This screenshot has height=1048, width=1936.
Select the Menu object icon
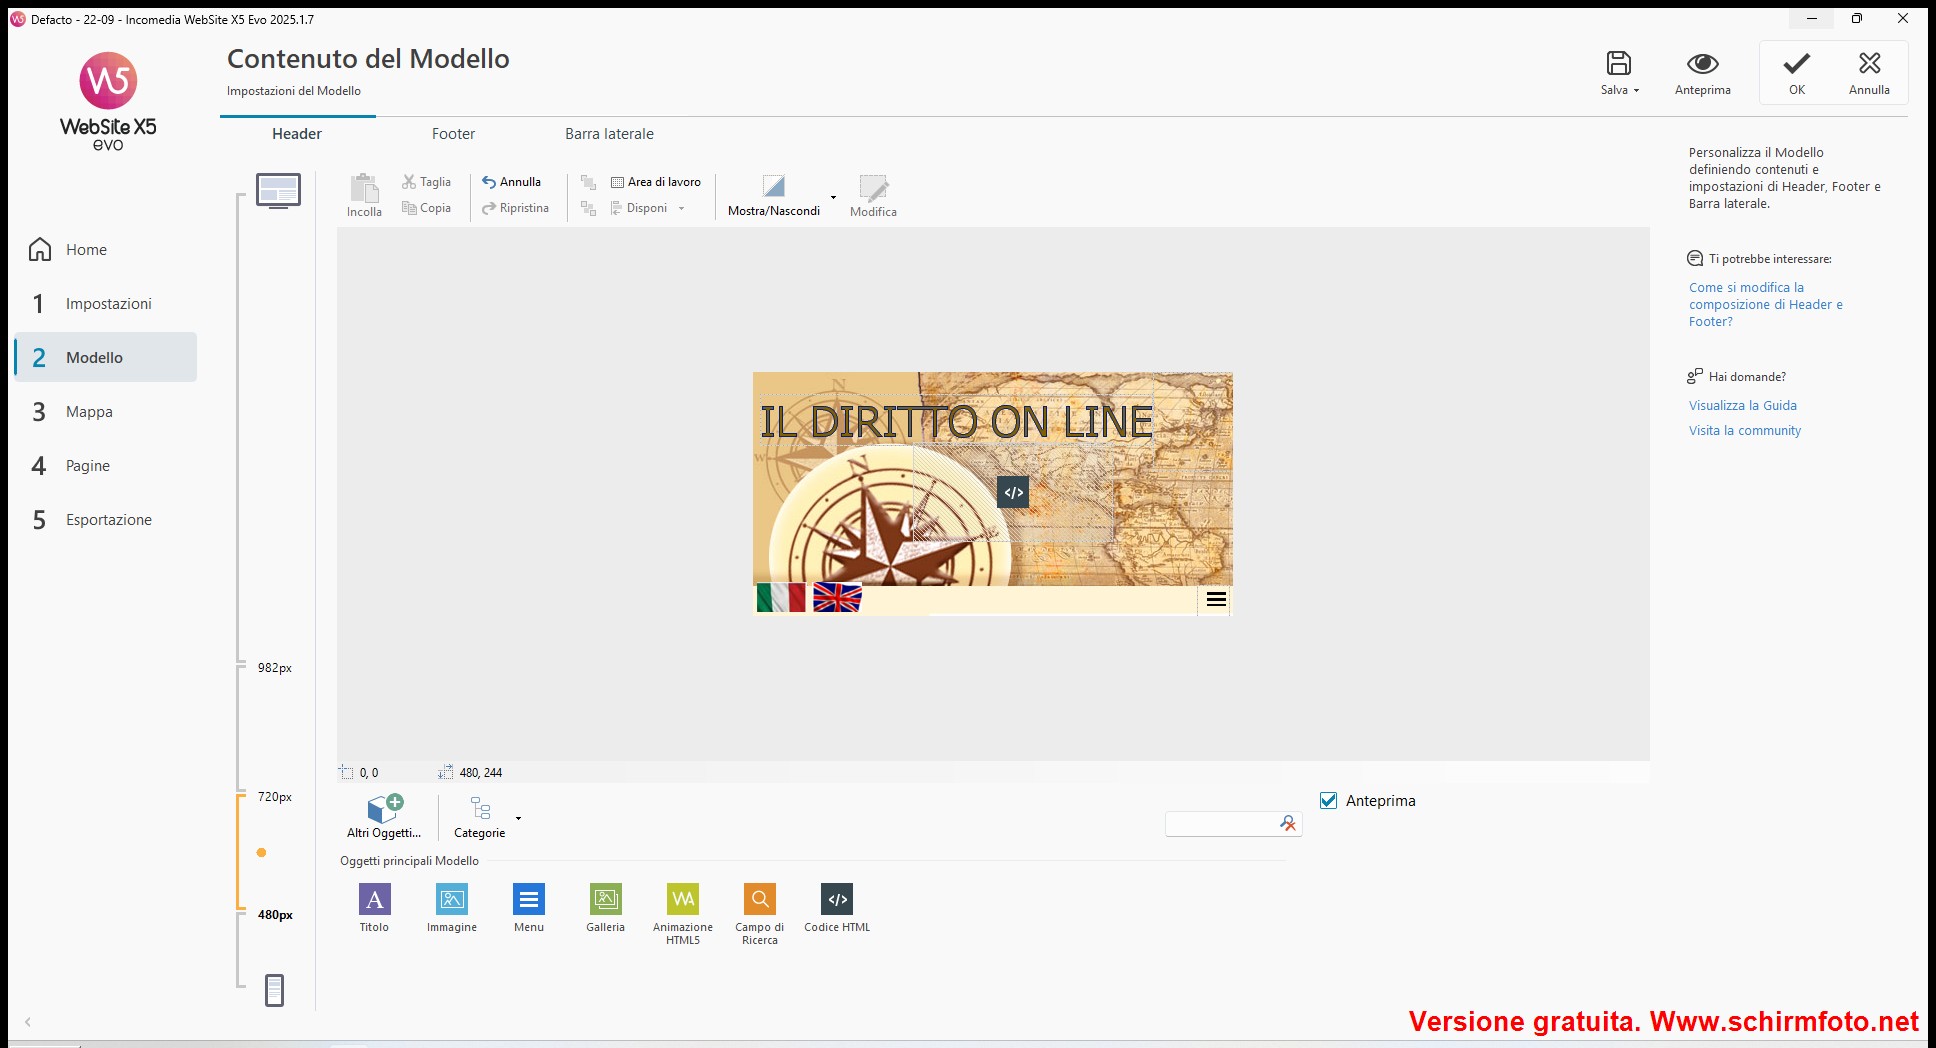point(529,899)
